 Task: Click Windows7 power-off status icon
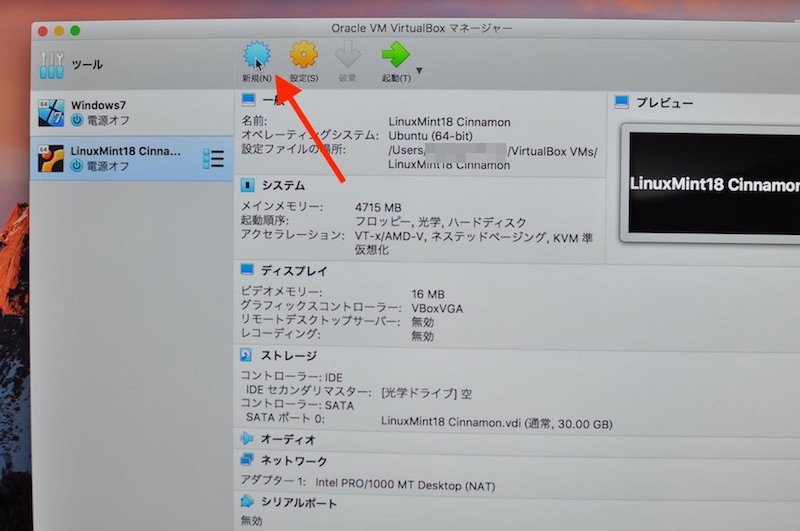pos(77,120)
